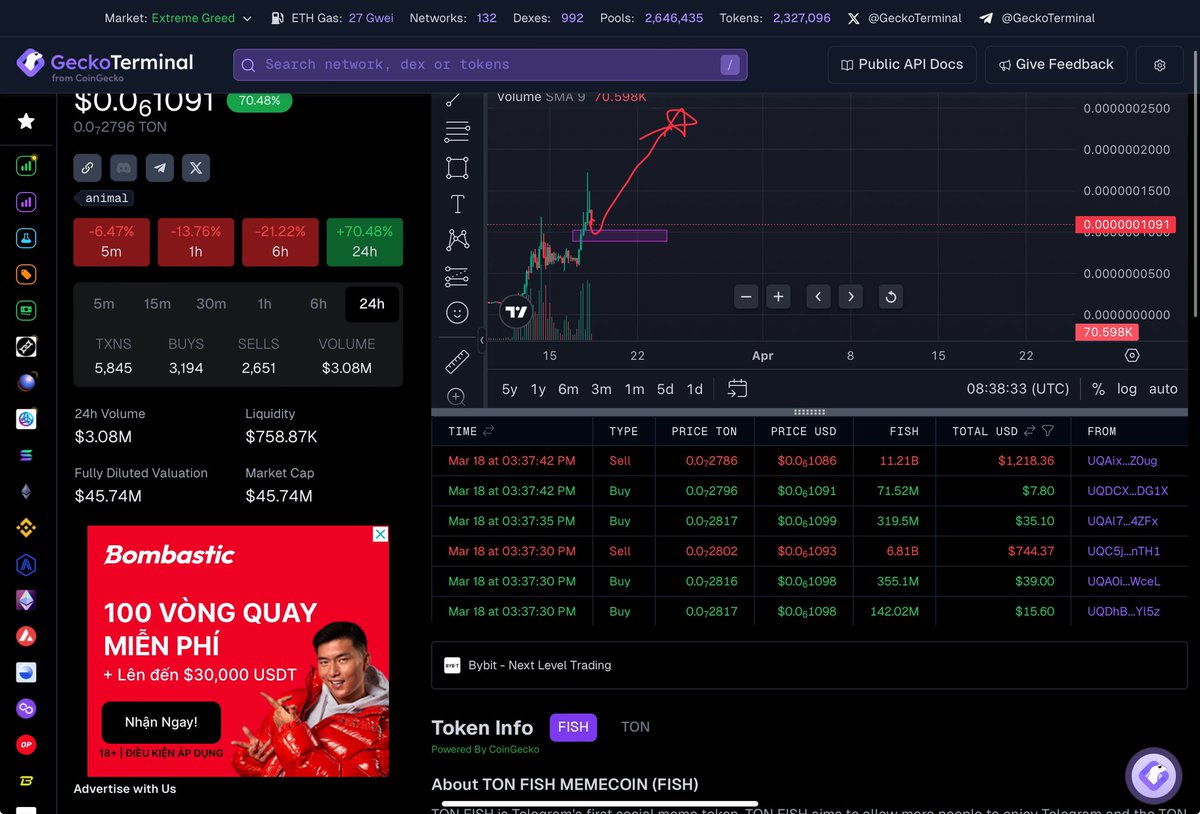
Task: Open chart axis settings gear icon
Action: (1132, 355)
